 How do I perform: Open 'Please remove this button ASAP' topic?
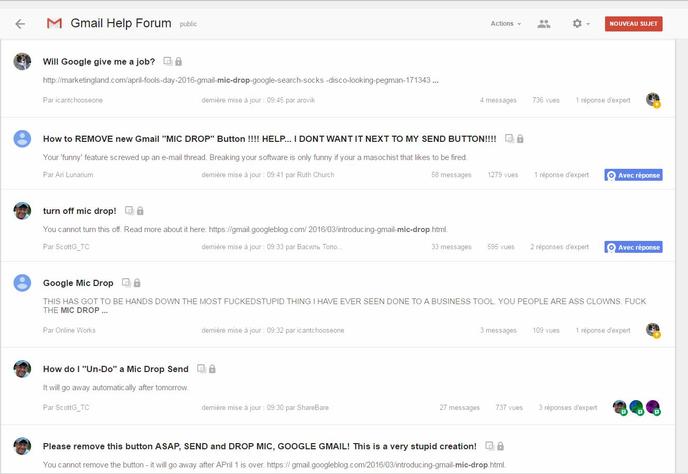tap(259, 446)
